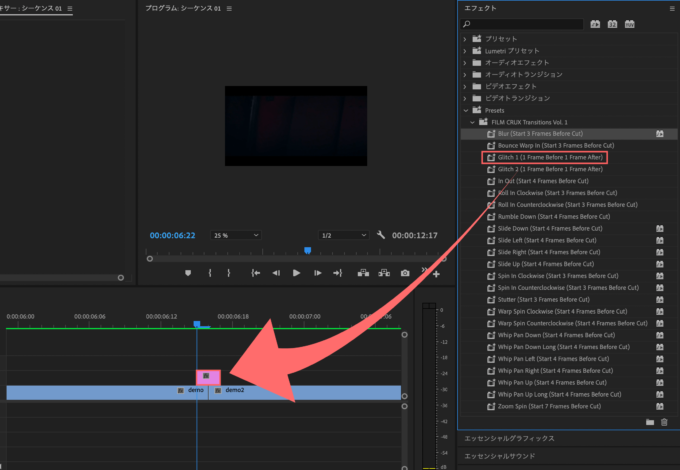Select Slide Up preset
The width and height of the screenshot is (680, 470).
(546, 264)
